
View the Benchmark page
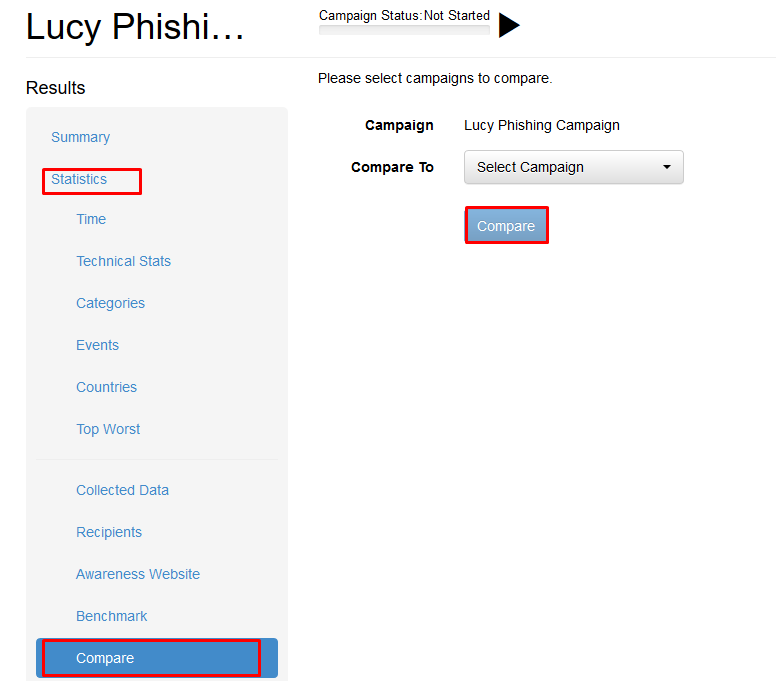pyautogui.click(x=112, y=616)
